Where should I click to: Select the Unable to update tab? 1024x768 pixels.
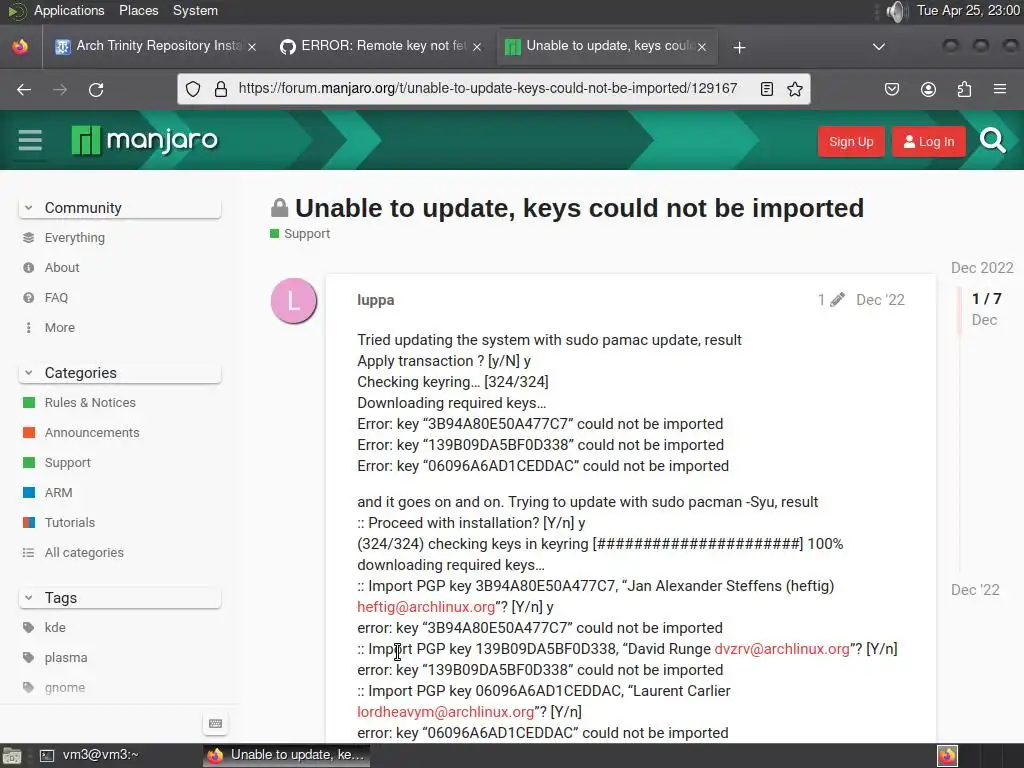click(x=607, y=46)
